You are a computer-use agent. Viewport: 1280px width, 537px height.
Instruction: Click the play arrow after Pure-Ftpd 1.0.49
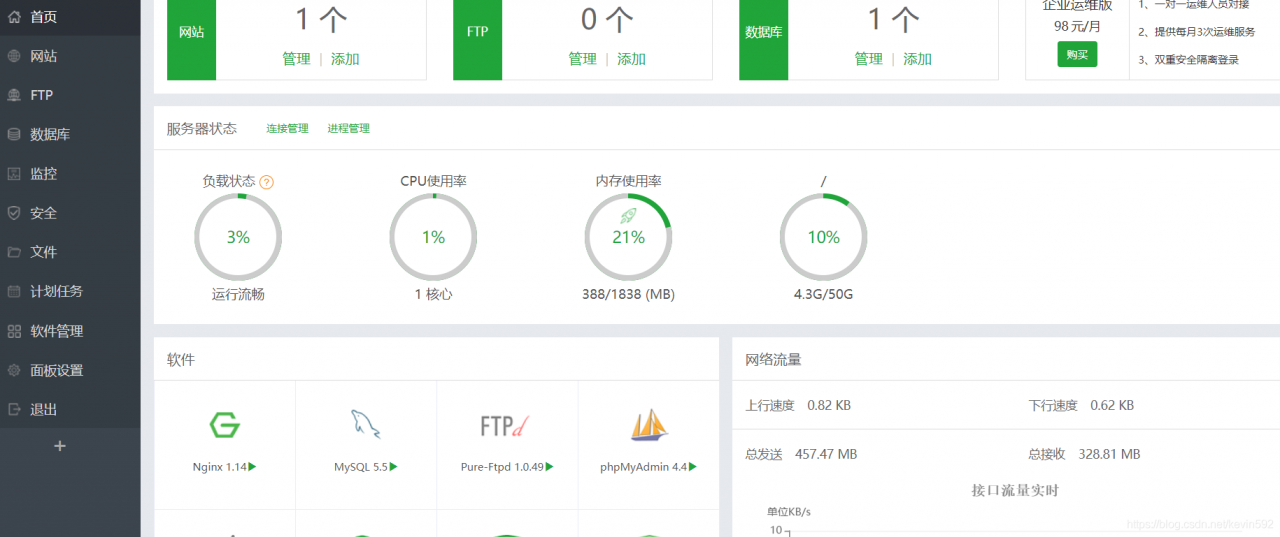(550, 466)
